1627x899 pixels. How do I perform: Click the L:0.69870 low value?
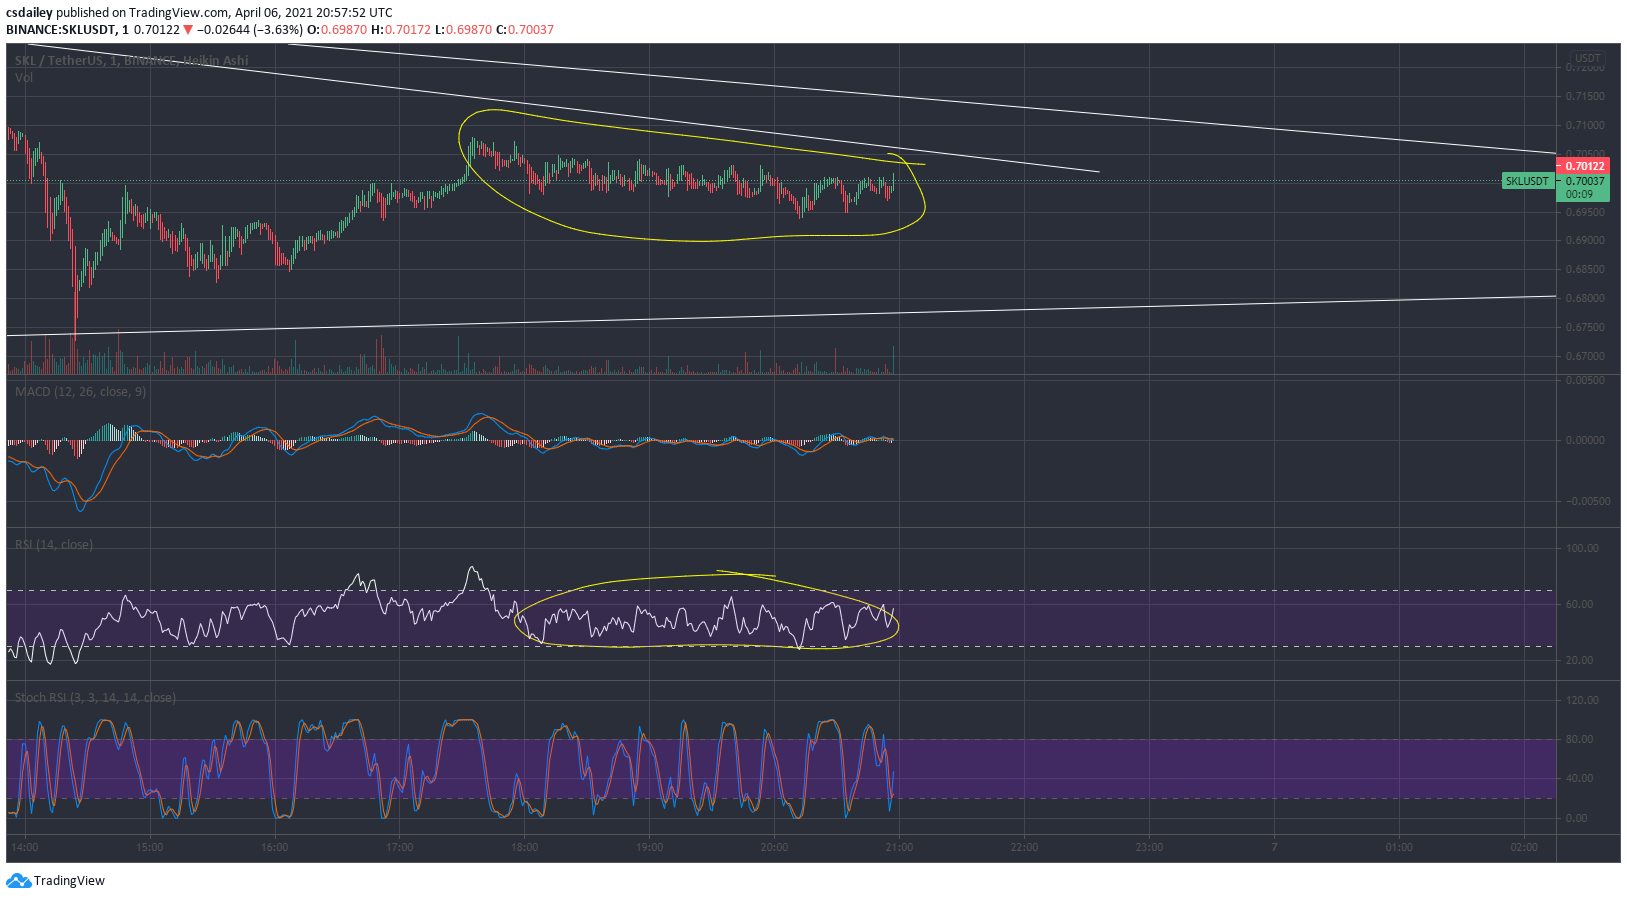(463, 30)
